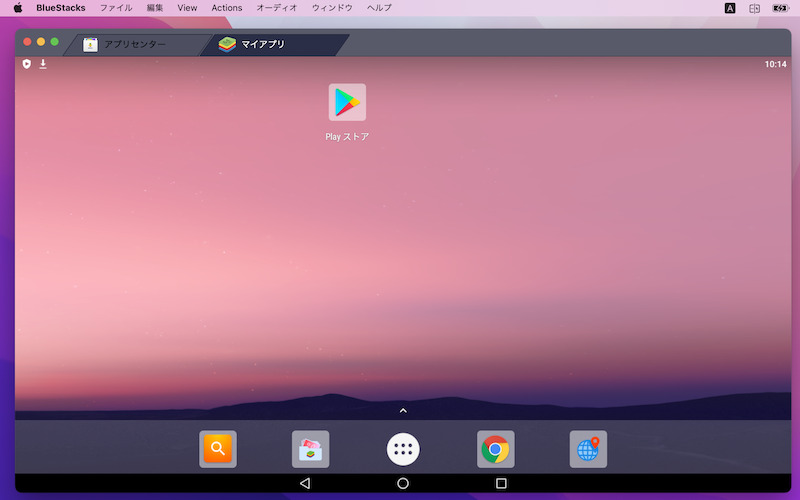
Task: Launch the orange search app in dock
Action: (x=218, y=449)
